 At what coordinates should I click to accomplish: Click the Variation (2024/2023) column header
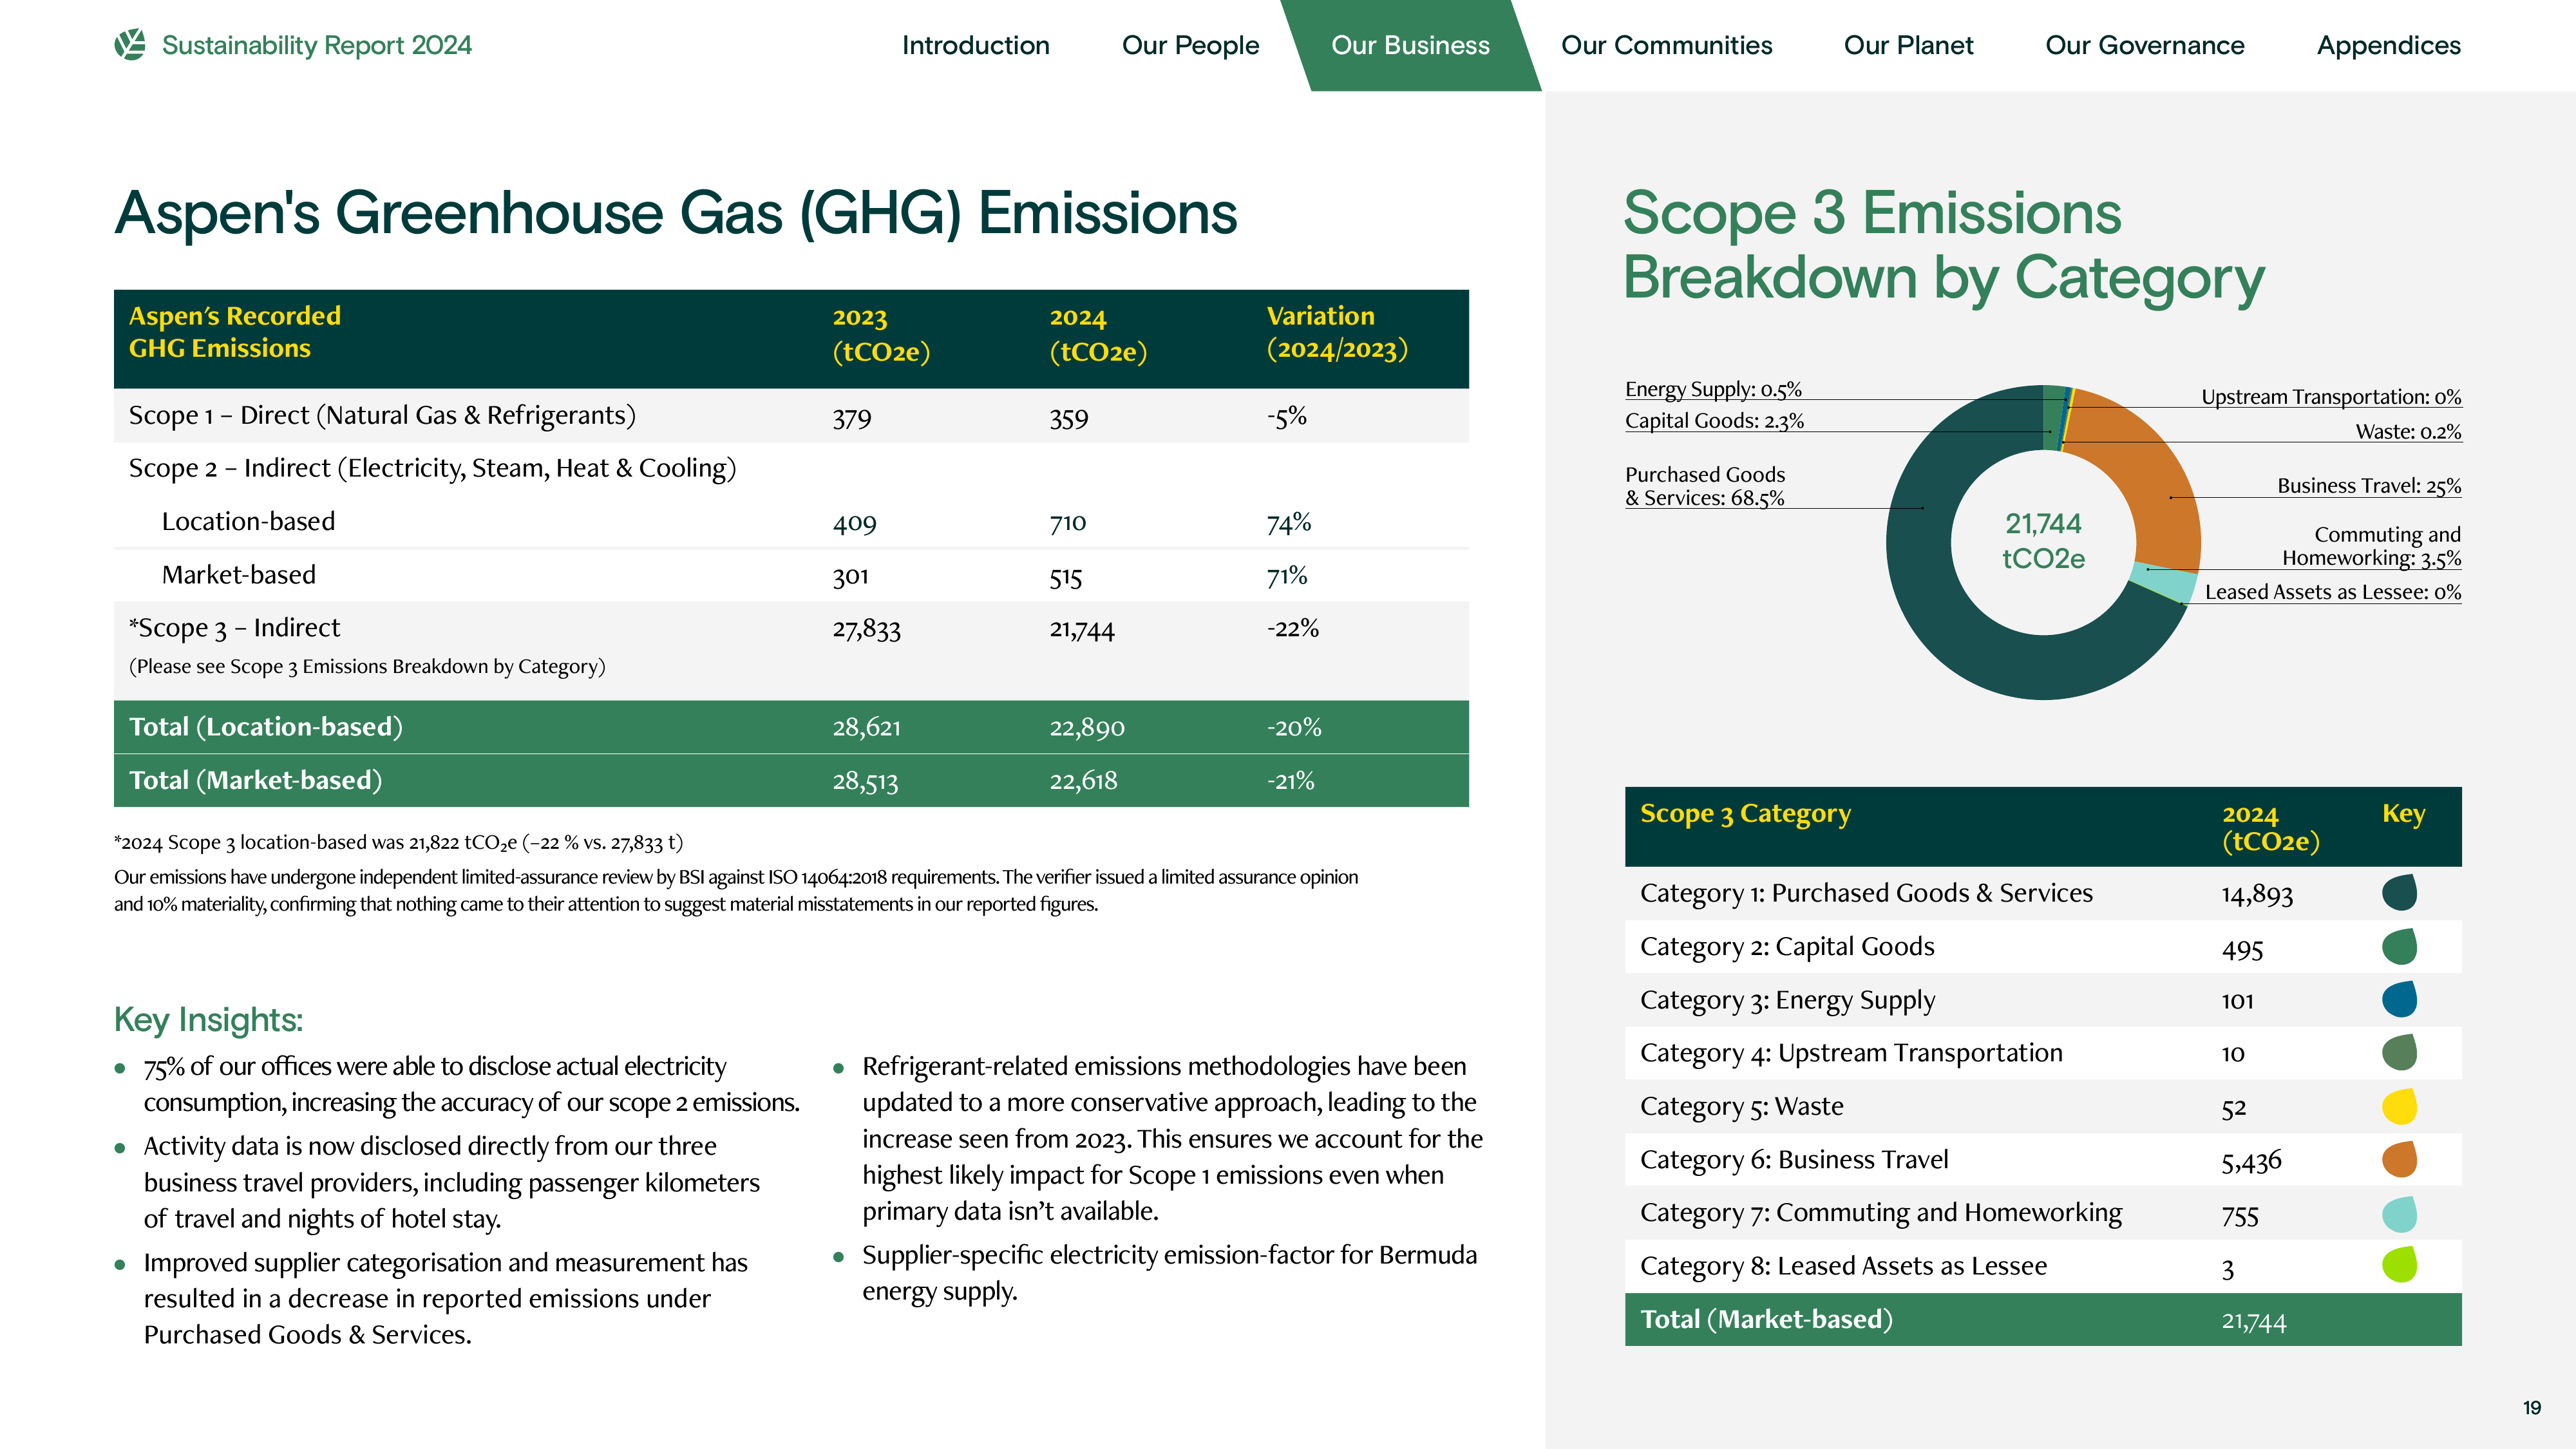[x=1337, y=332]
